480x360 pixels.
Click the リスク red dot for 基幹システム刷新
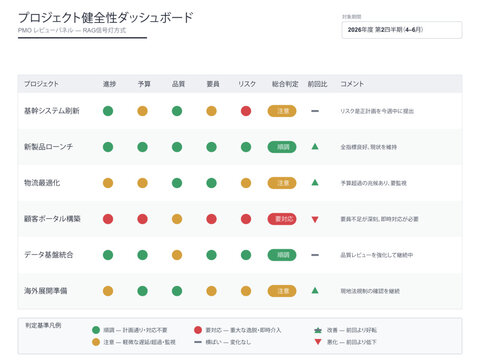(246, 111)
